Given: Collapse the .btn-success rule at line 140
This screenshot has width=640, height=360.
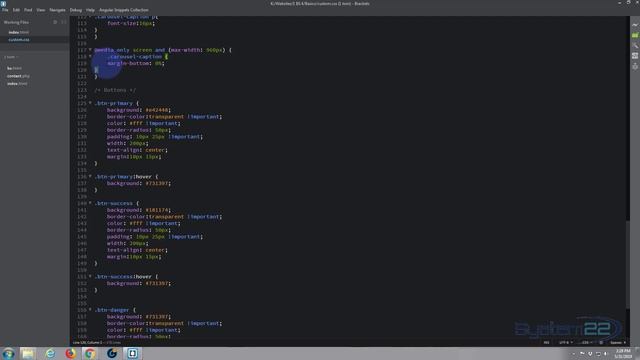Looking at the screenshot, I should pyautogui.click(x=90, y=203).
